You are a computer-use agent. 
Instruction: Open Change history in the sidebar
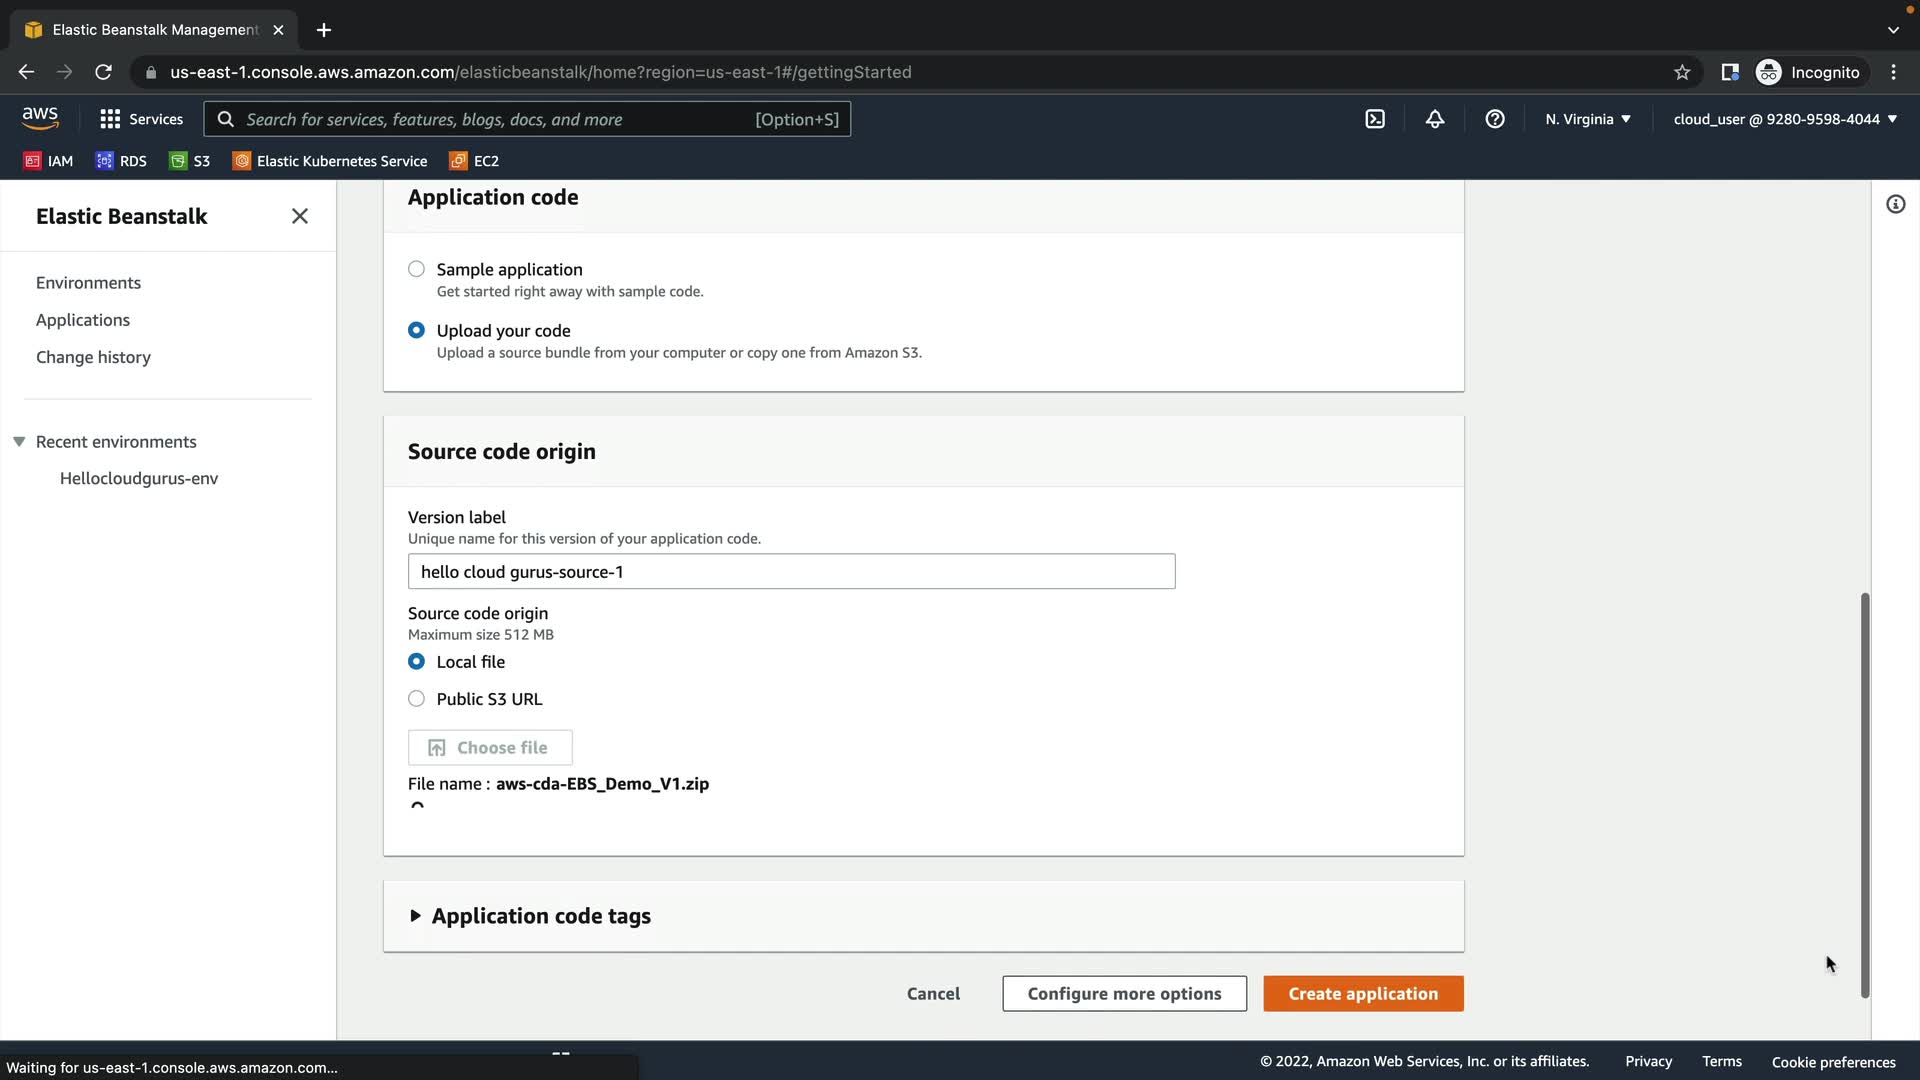tap(93, 357)
